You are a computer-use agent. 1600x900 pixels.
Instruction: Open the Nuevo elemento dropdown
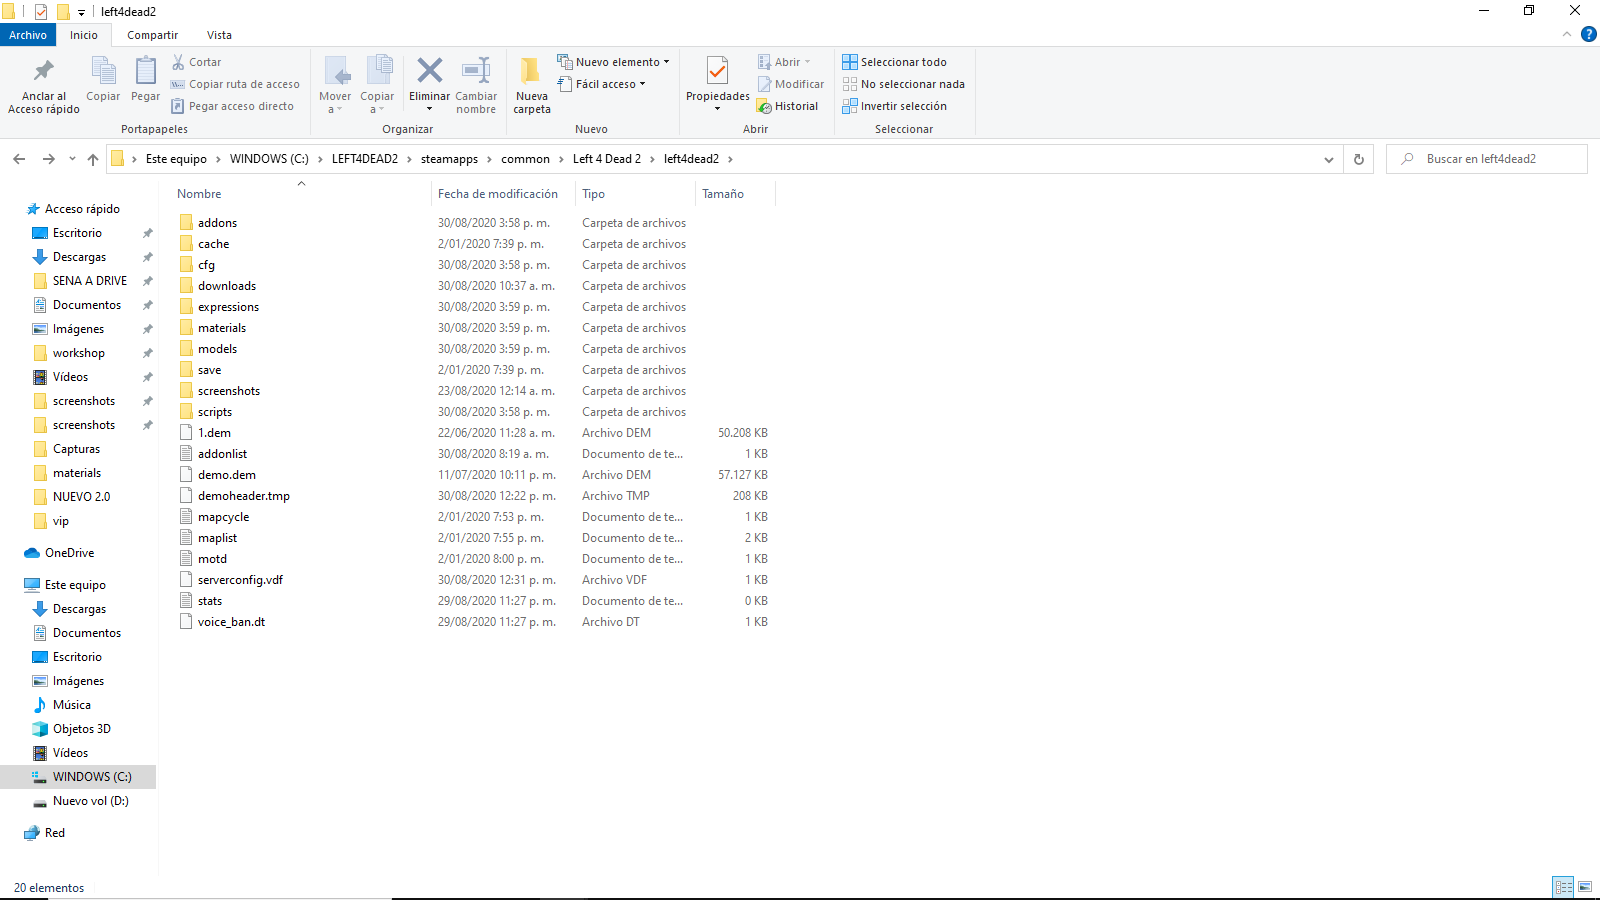[613, 62]
